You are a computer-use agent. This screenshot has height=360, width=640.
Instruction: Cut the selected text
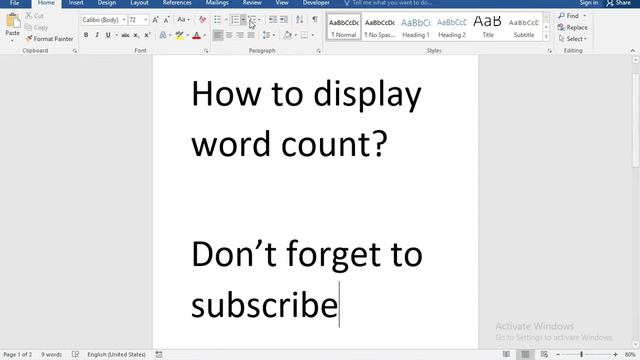(34, 16)
